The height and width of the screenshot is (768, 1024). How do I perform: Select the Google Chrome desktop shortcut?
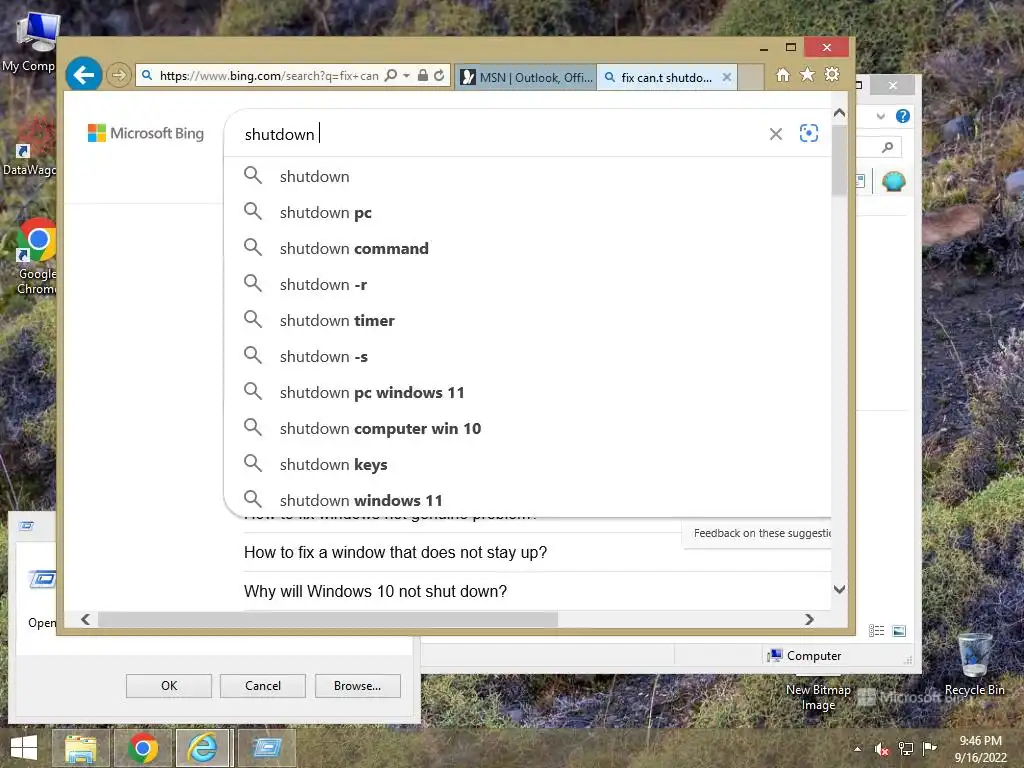coord(37,257)
